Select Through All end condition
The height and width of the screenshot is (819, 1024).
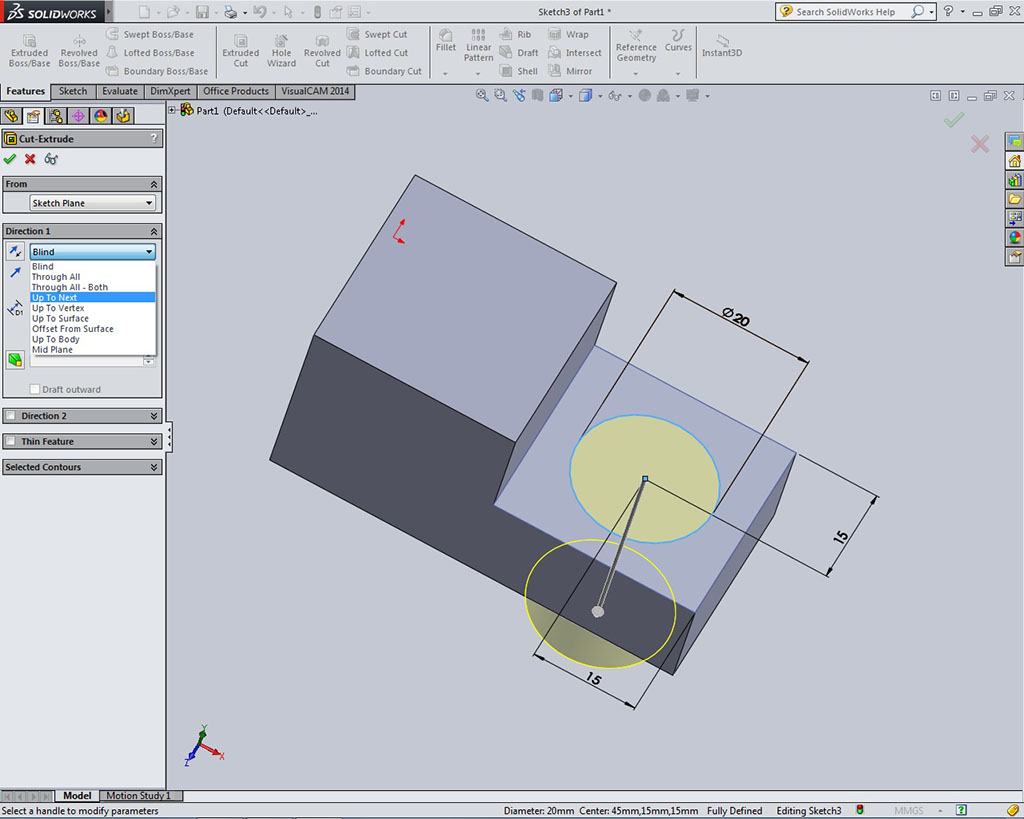pyautogui.click(x=56, y=277)
